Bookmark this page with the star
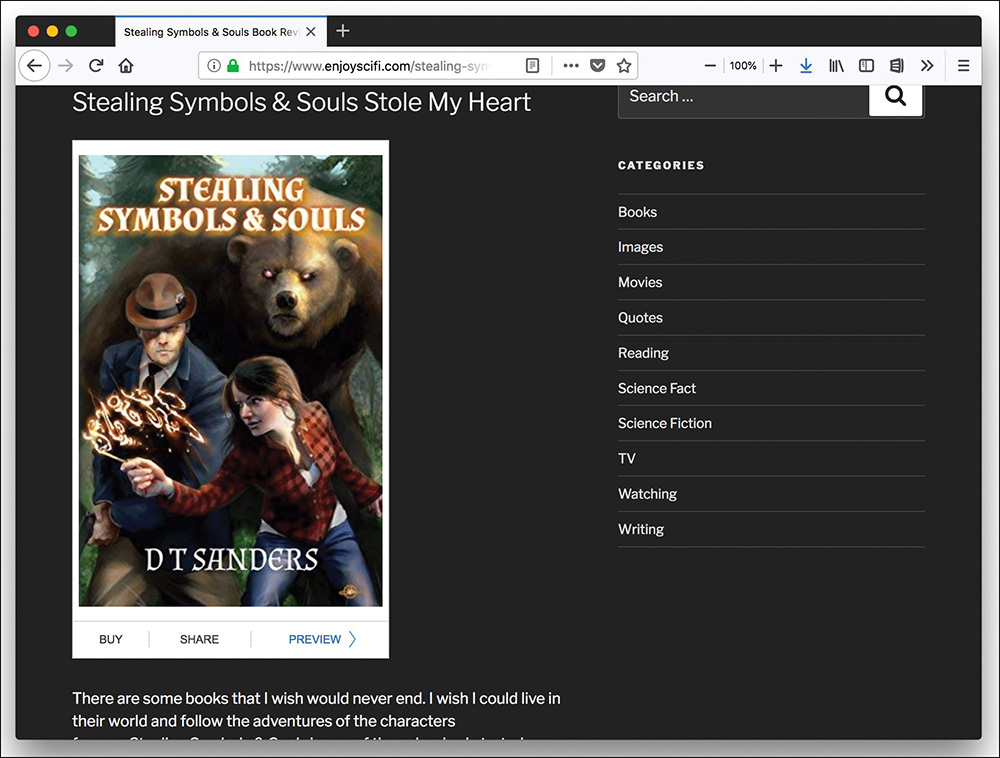Viewport: 1000px width, 758px height. click(x=623, y=64)
